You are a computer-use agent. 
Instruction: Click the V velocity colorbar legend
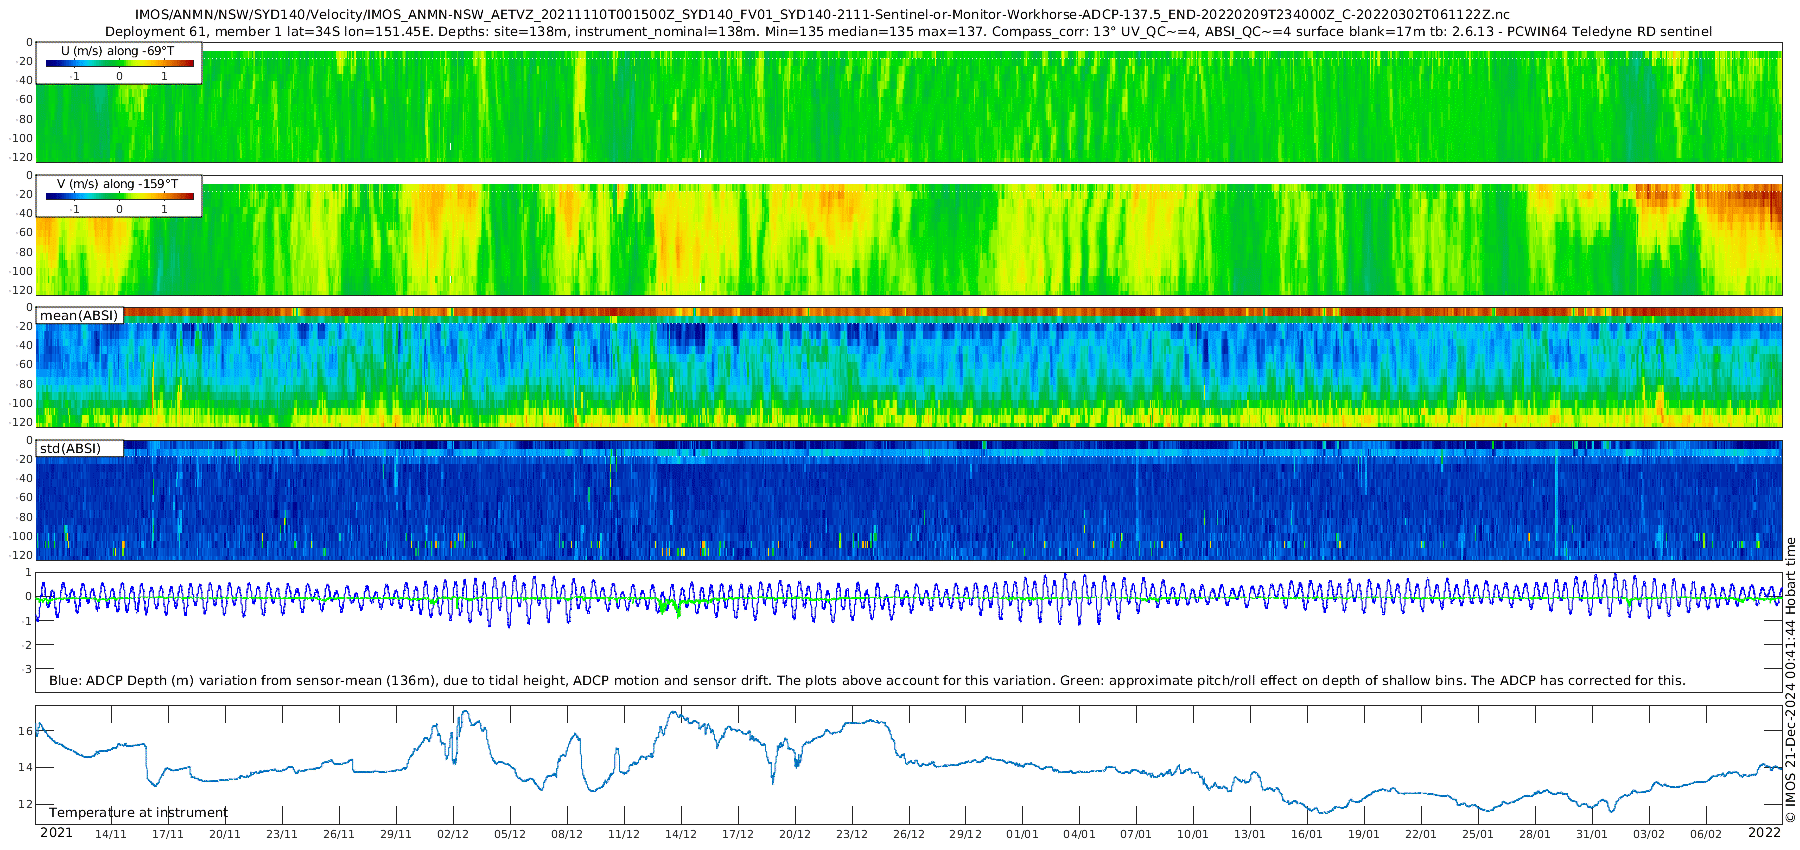[x=119, y=196]
